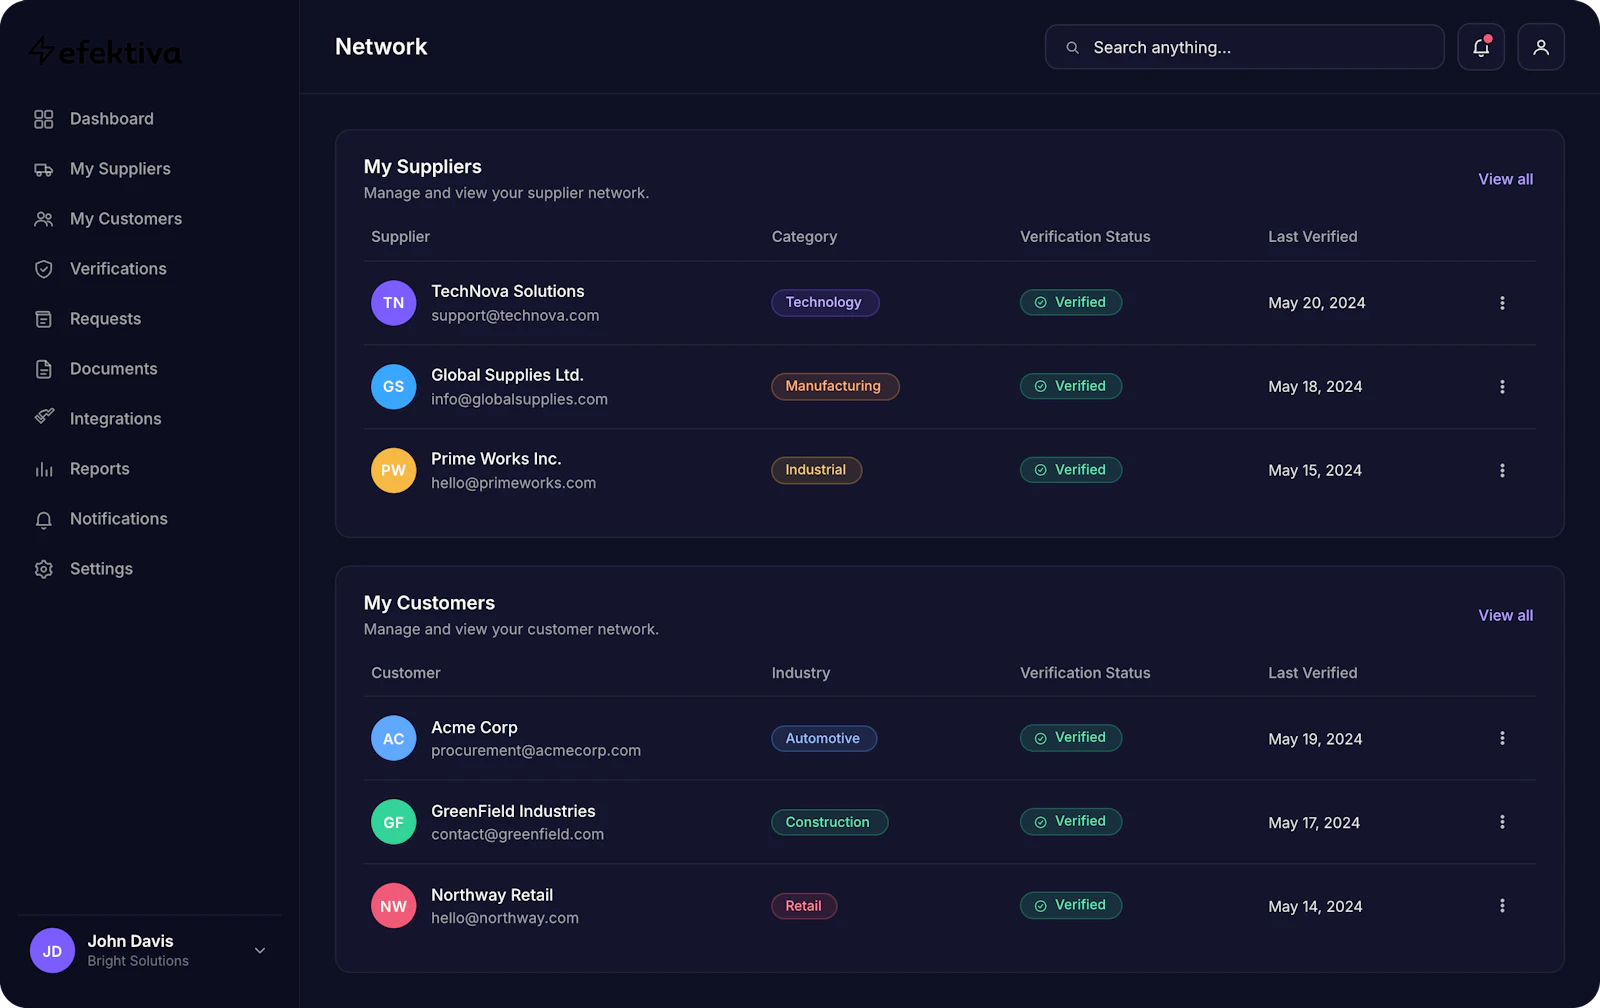Click the NW avatar for Northway Retail
Image resolution: width=1600 pixels, height=1008 pixels.
coord(394,906)
